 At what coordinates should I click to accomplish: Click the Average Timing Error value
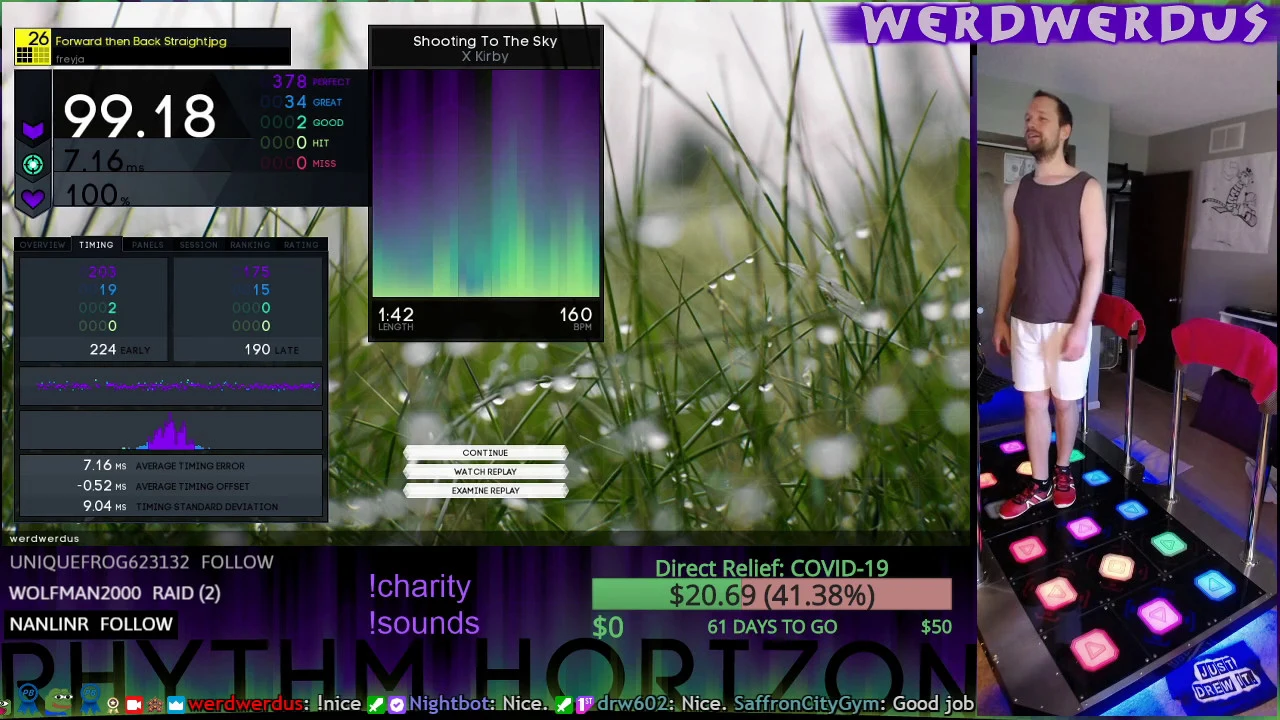pos(104,466)
